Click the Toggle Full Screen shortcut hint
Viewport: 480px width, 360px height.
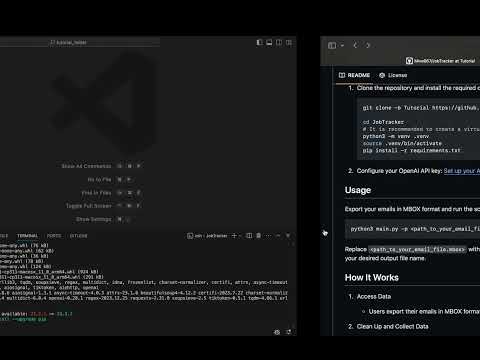[x=103, y=206]
